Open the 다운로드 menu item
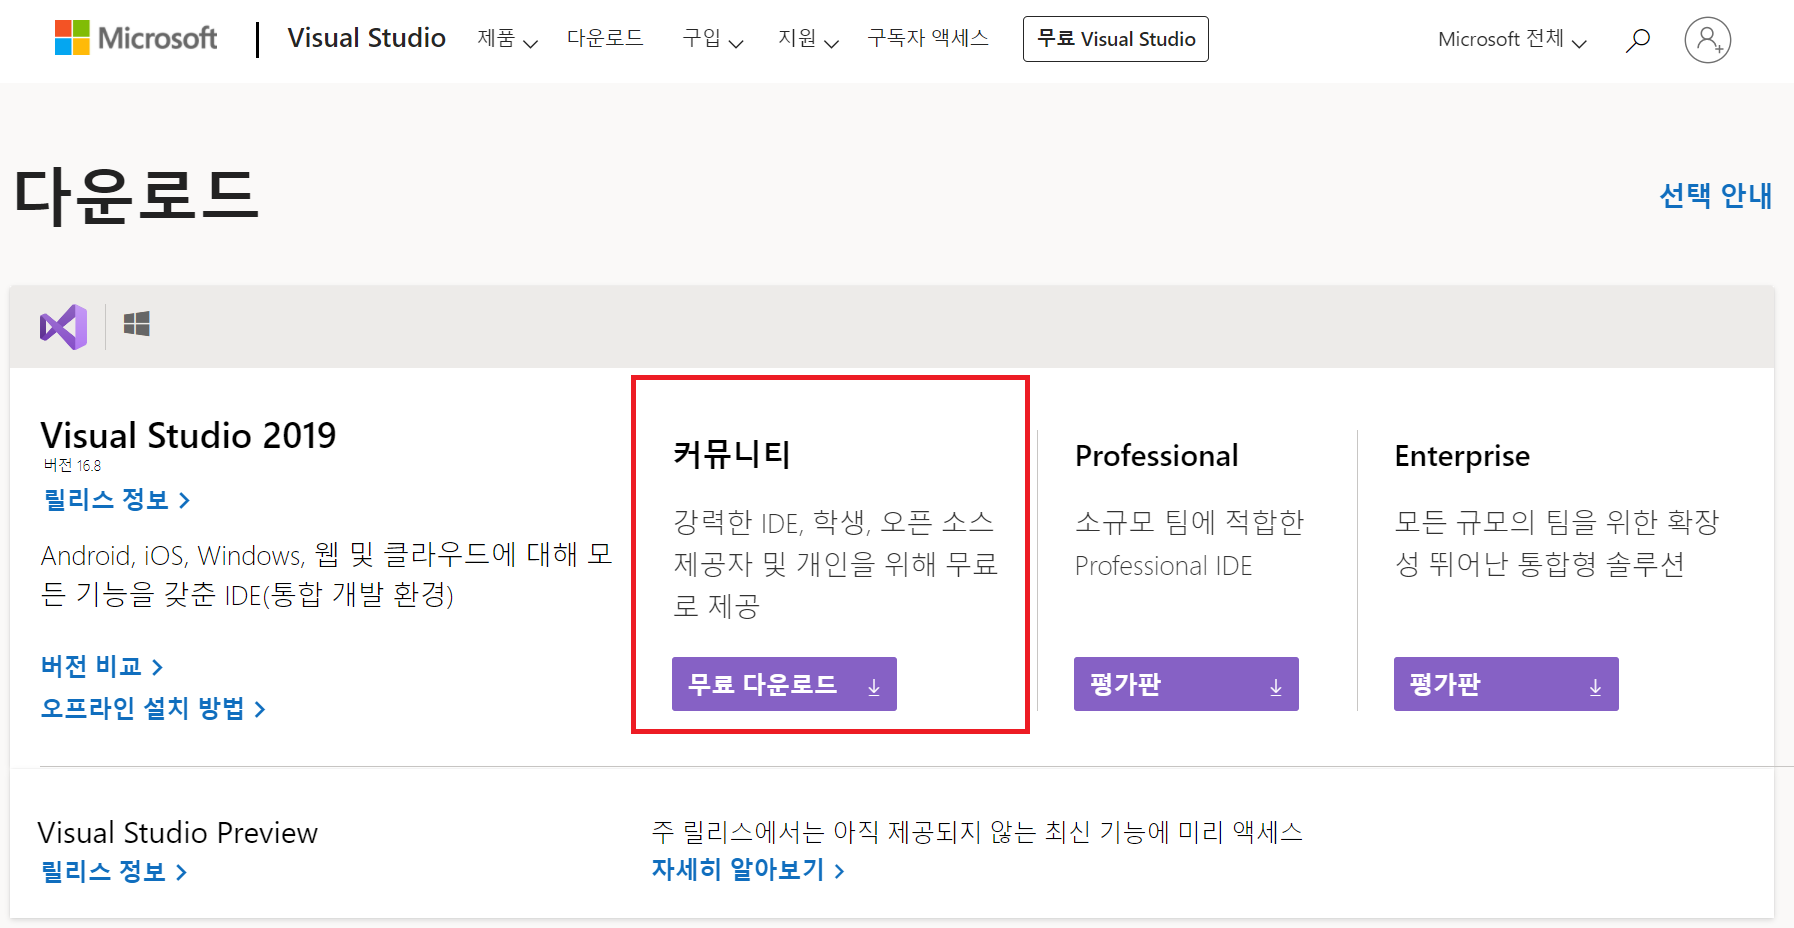The width and height of the screenshot is (1794, 928). coord(605,38)
